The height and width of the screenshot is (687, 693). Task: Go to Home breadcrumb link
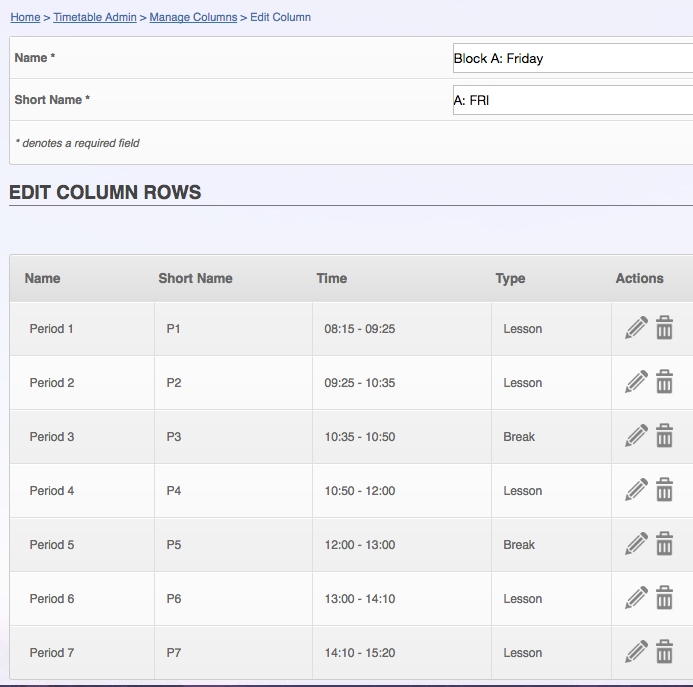(25, 17)
